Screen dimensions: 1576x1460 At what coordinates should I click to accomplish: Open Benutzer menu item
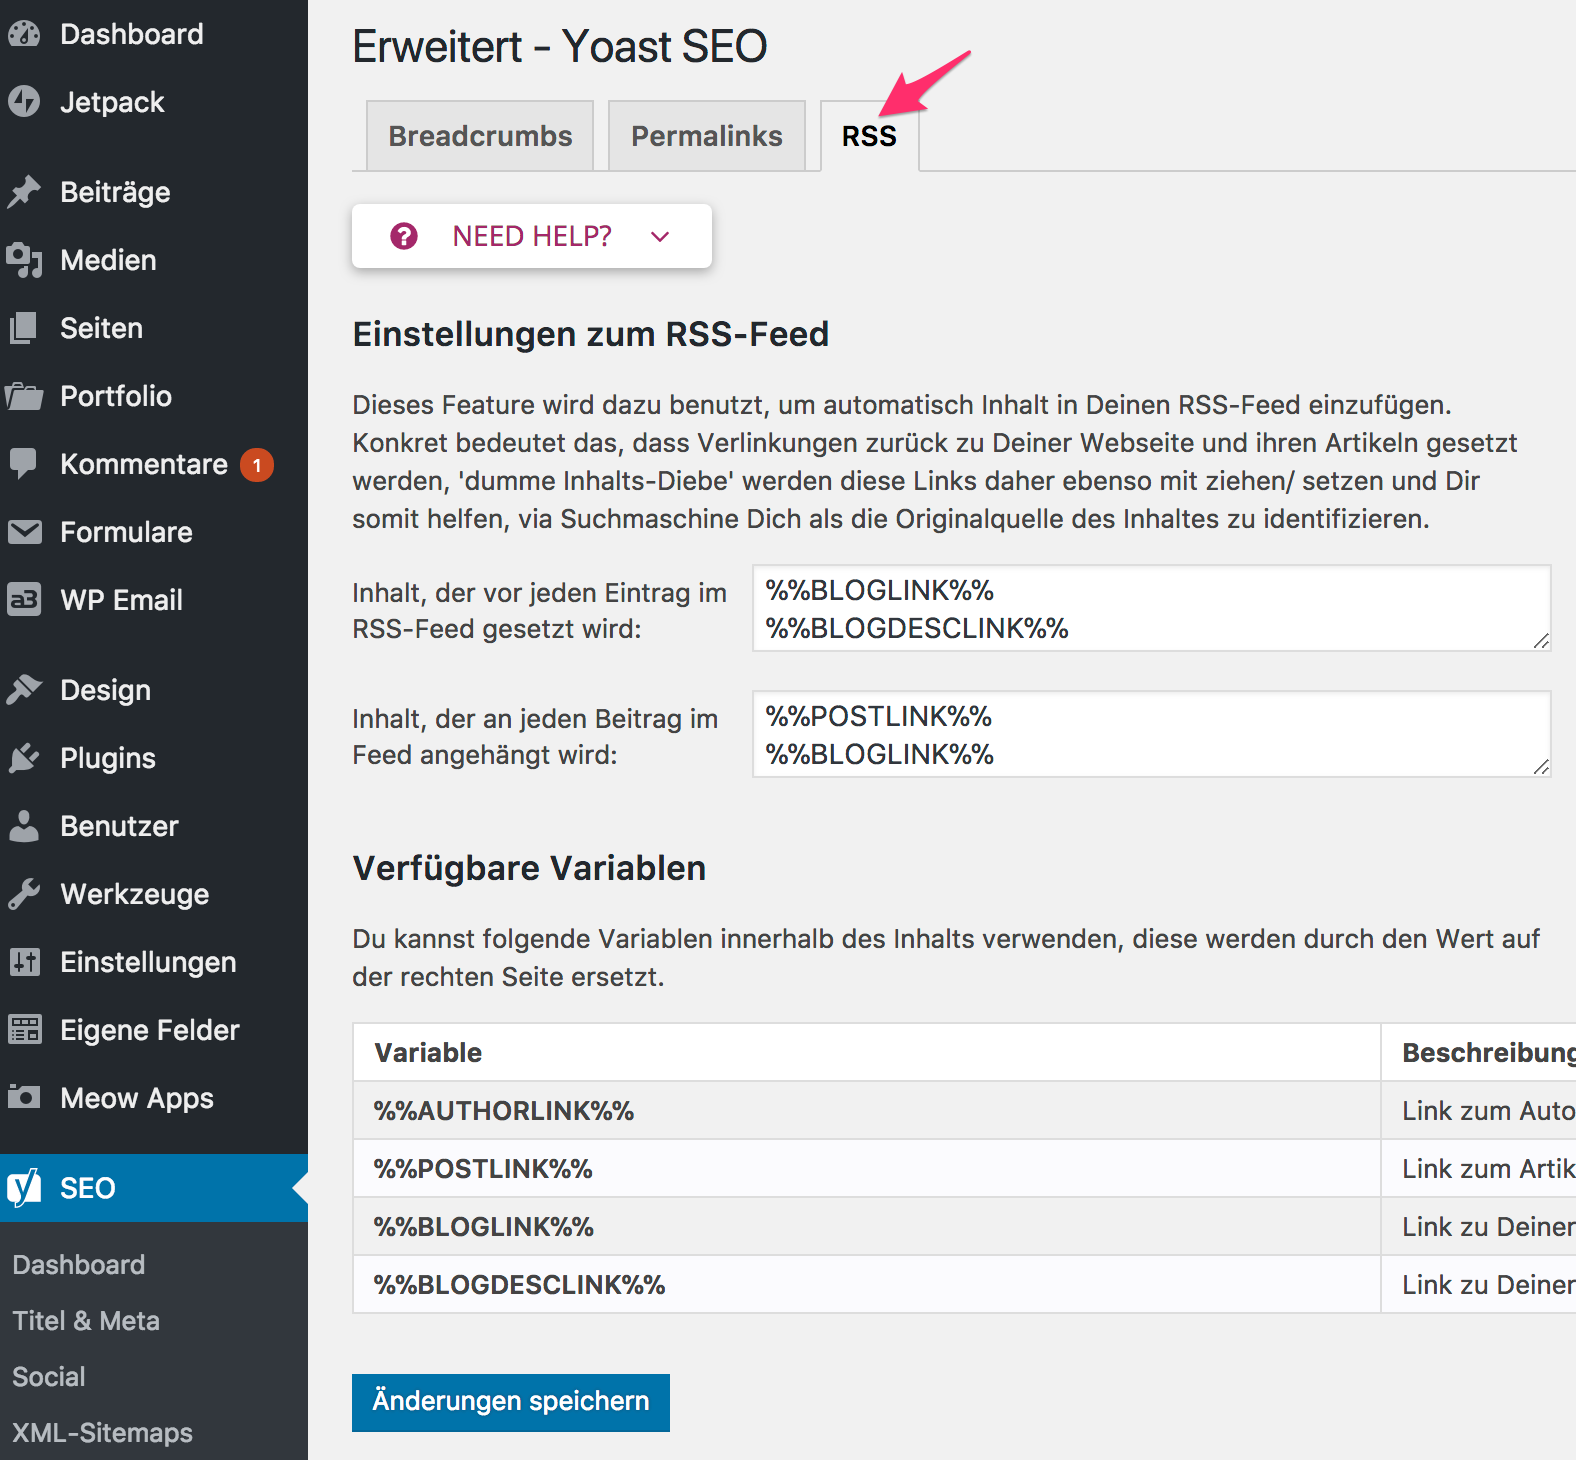[154, 826]
